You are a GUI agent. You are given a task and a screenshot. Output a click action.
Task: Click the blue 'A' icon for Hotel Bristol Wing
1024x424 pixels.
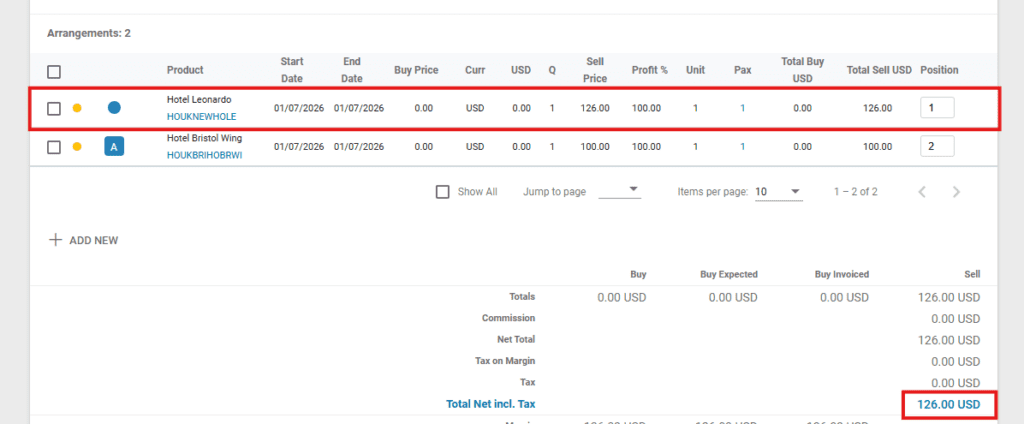click(x=114, y=147)
